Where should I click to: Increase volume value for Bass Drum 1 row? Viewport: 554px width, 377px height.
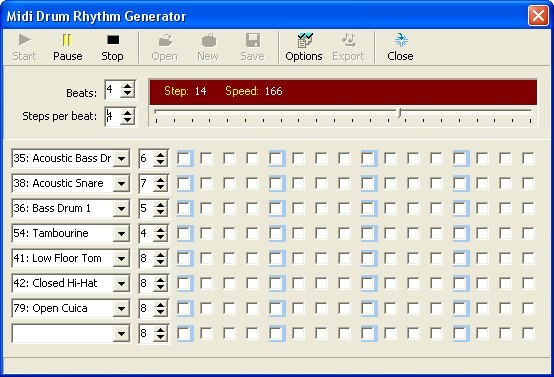[x=160, y=205]
